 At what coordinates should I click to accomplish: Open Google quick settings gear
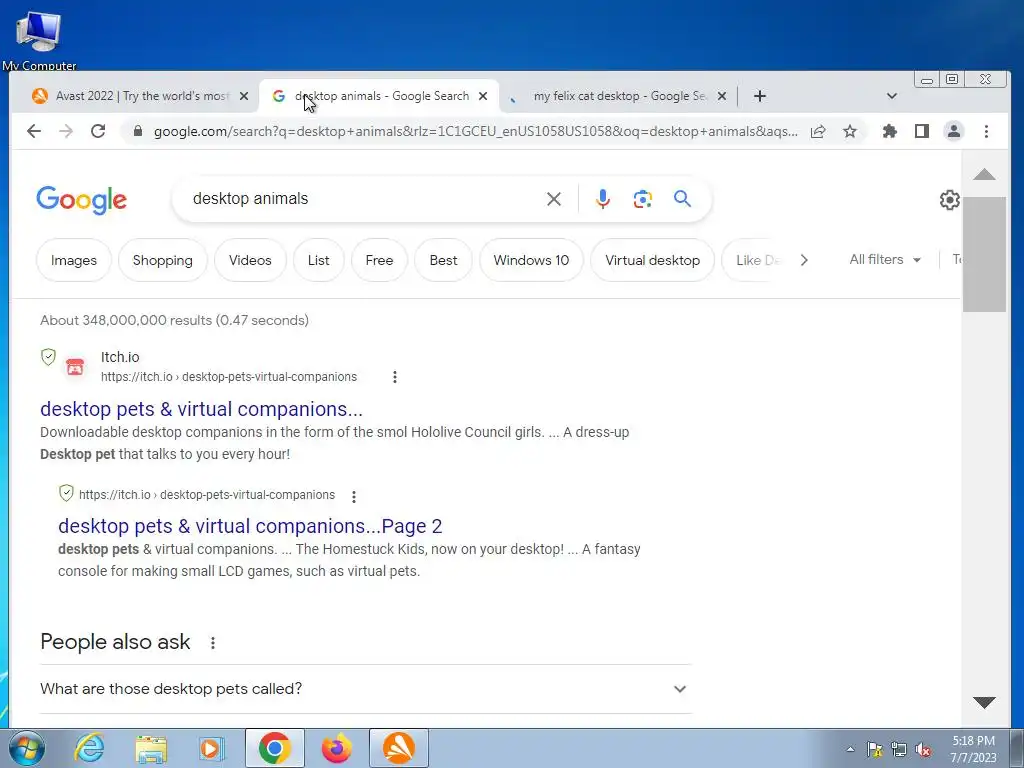point(950,200)
